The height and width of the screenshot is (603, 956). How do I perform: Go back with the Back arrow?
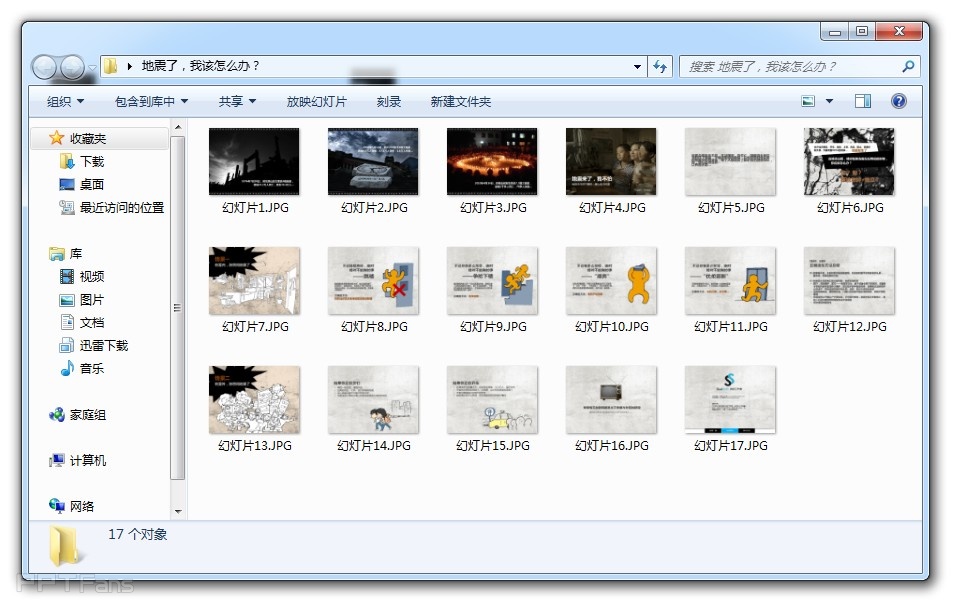45,67
